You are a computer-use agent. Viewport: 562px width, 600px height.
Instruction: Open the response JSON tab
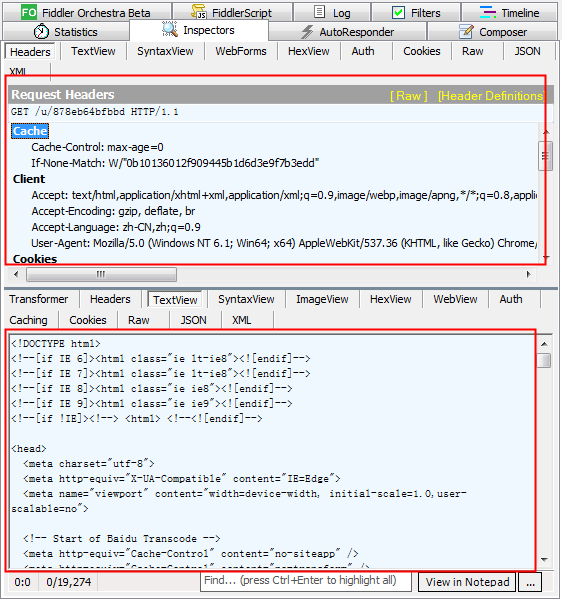pyautogui.click(x=194, y=320)
